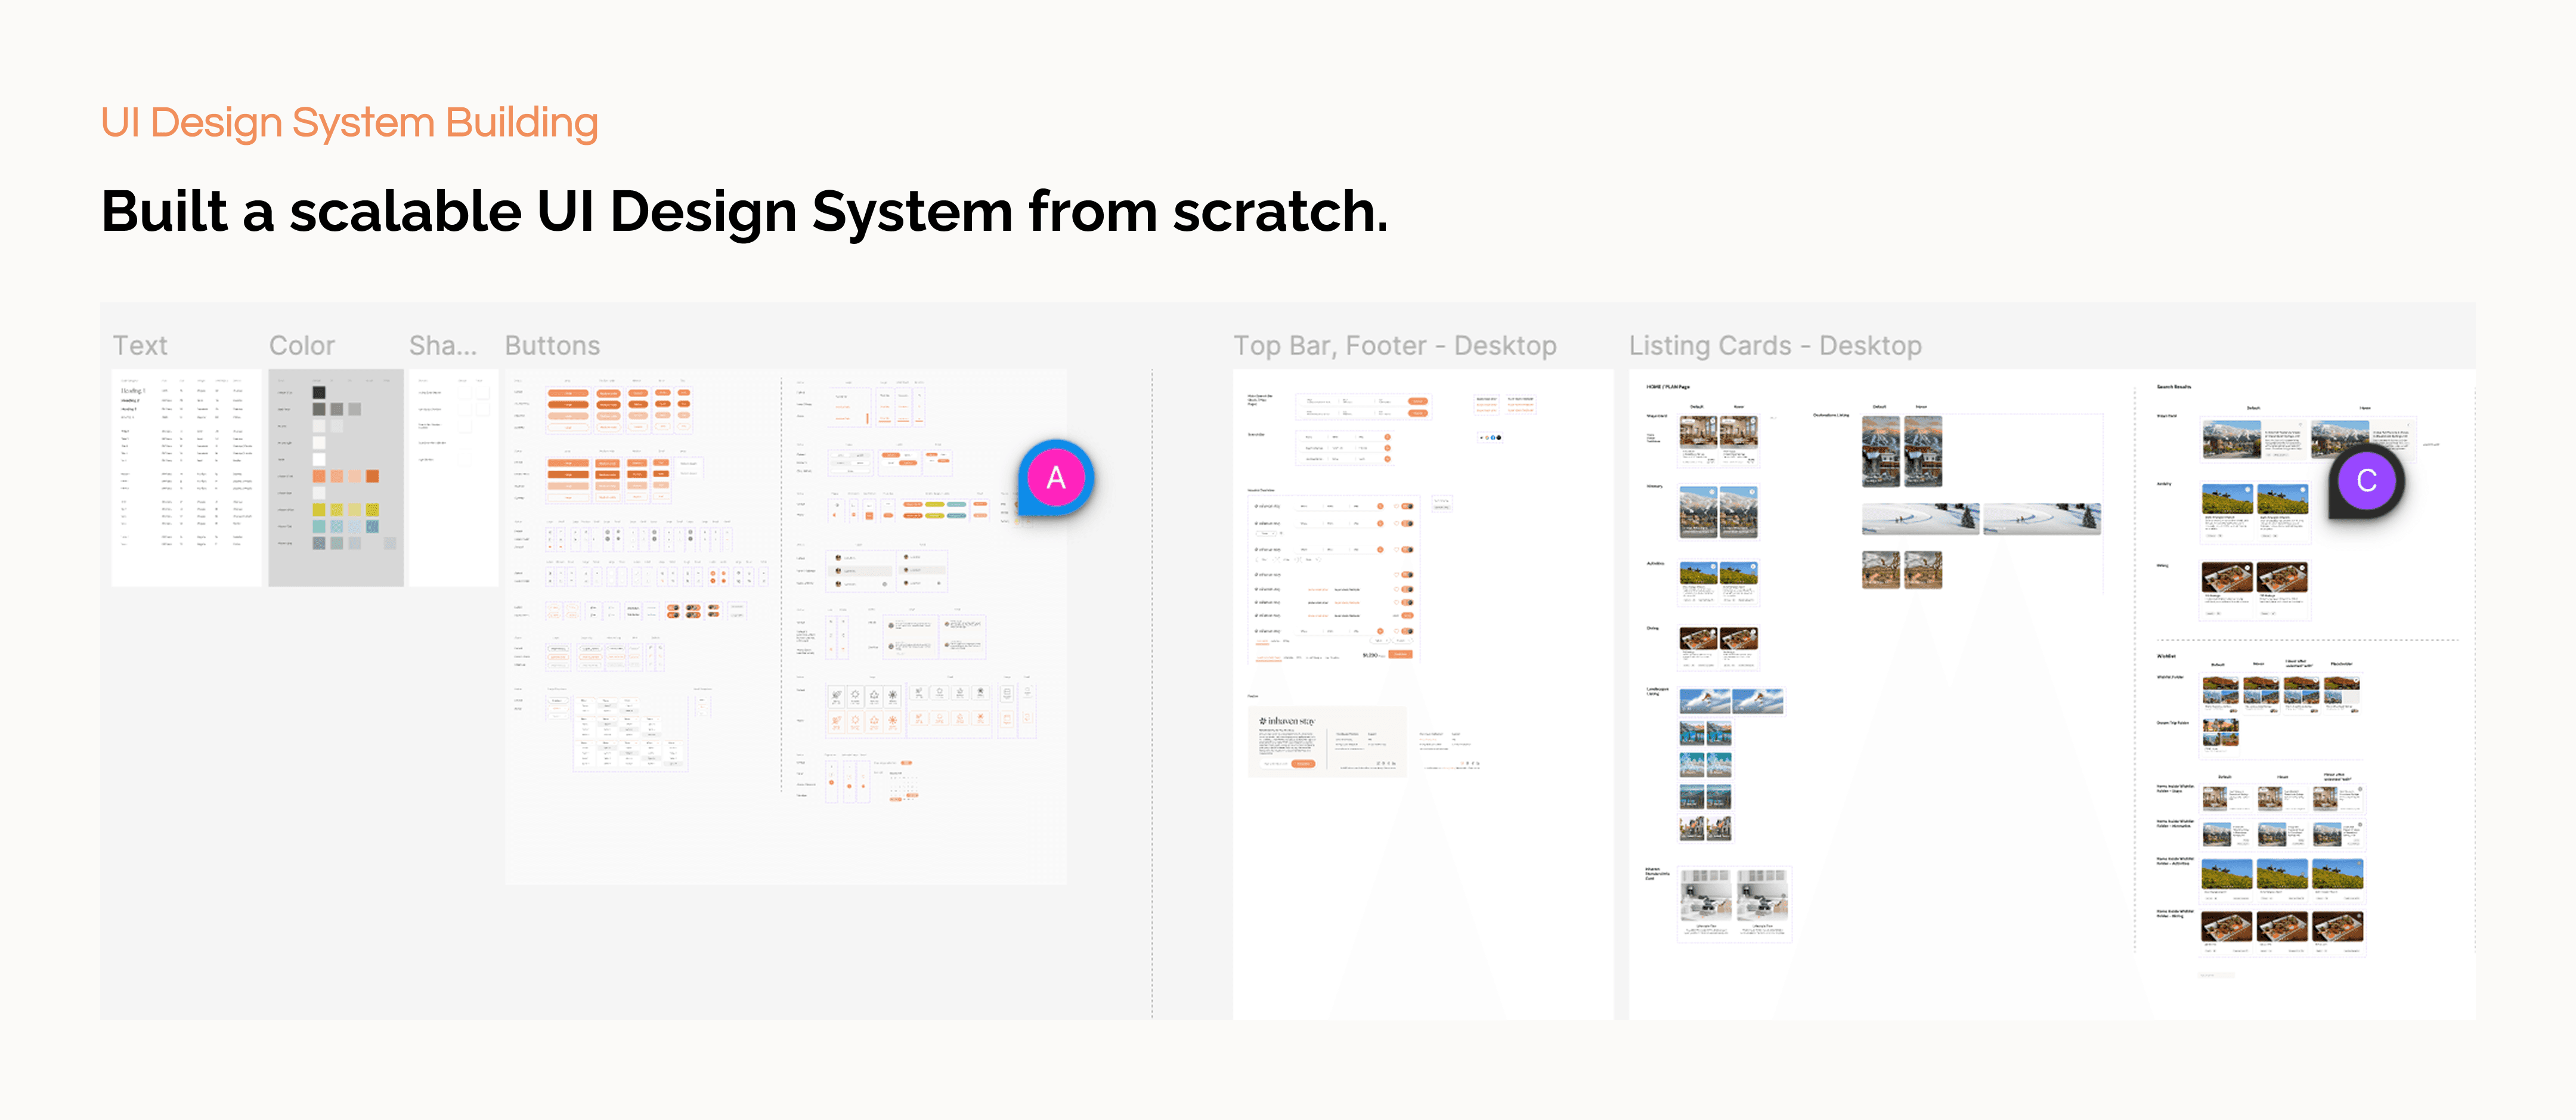This screenshot has width=2576, height=1120.
Task: Click the purple 'C' collaborator cursor bubble
Action: 2366,481
